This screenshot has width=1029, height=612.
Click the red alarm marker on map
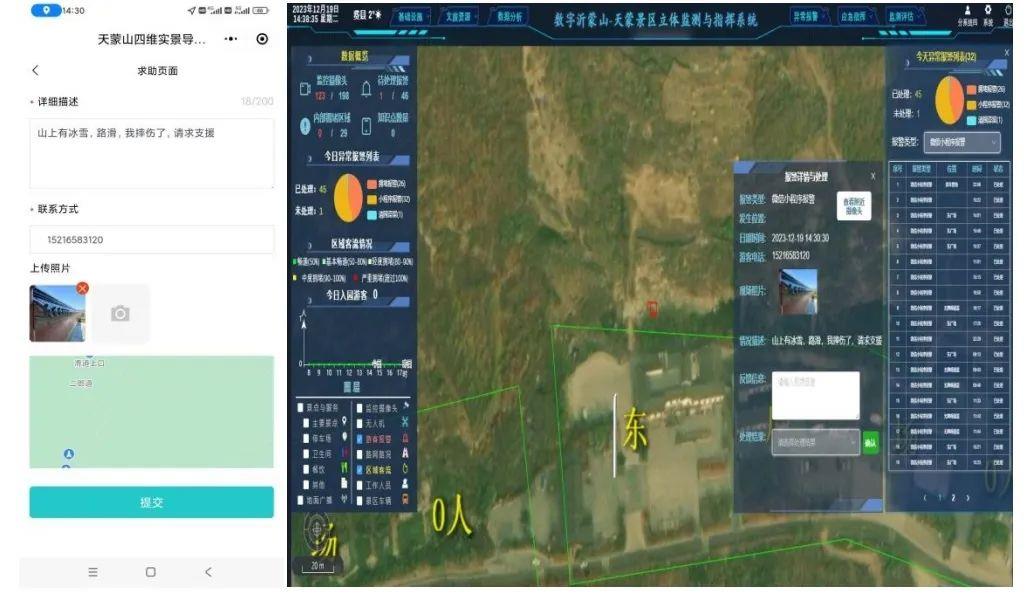[x=652, y=309]
